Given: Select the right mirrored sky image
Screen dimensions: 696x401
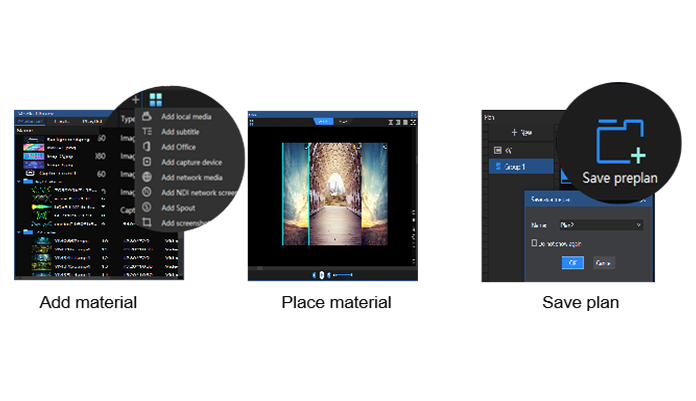Looking at the screenshot, I should point(375,194).
